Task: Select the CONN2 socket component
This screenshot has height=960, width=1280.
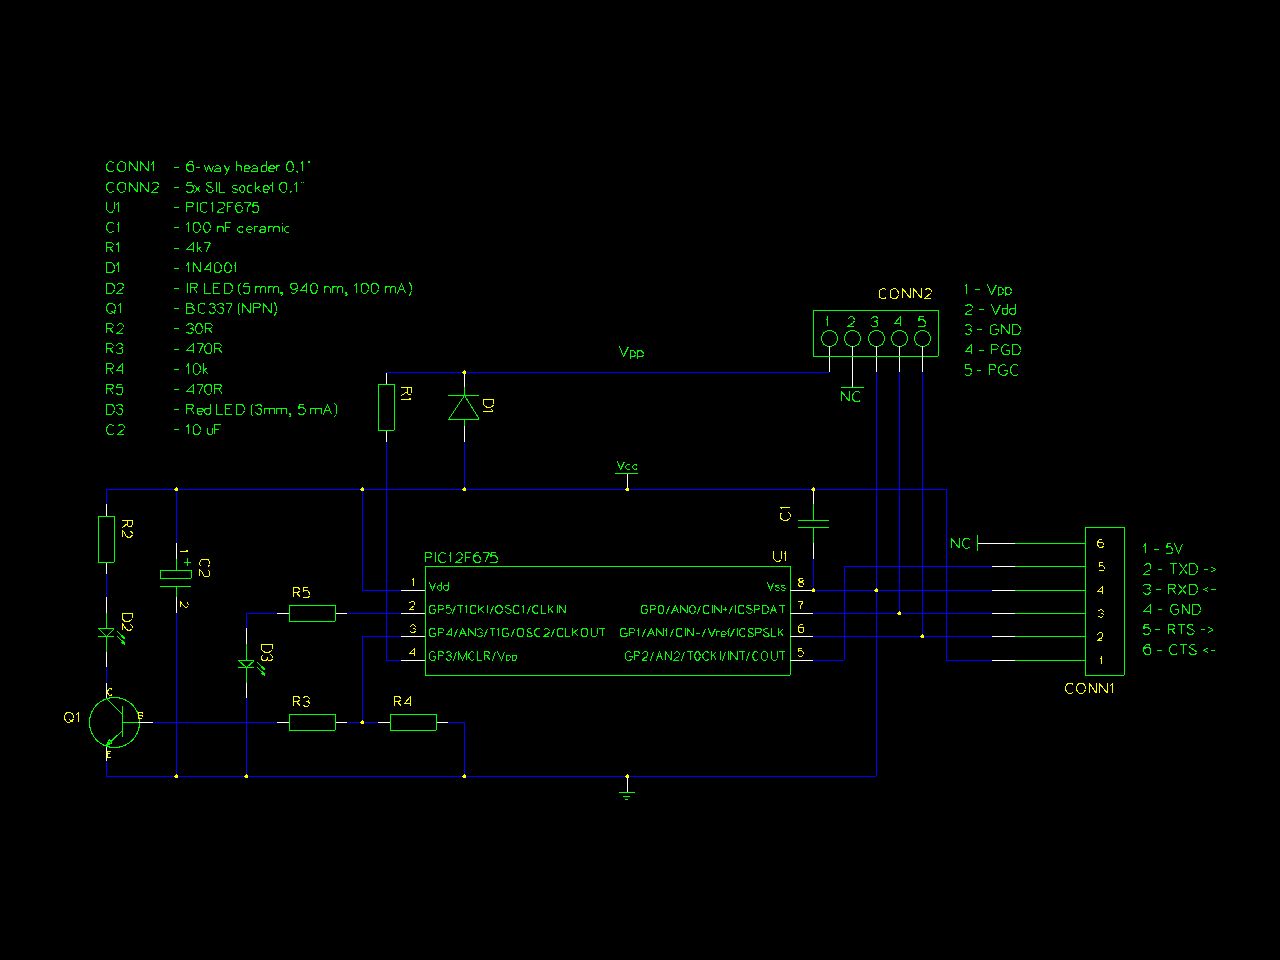Action: click(x=876, y=331)
